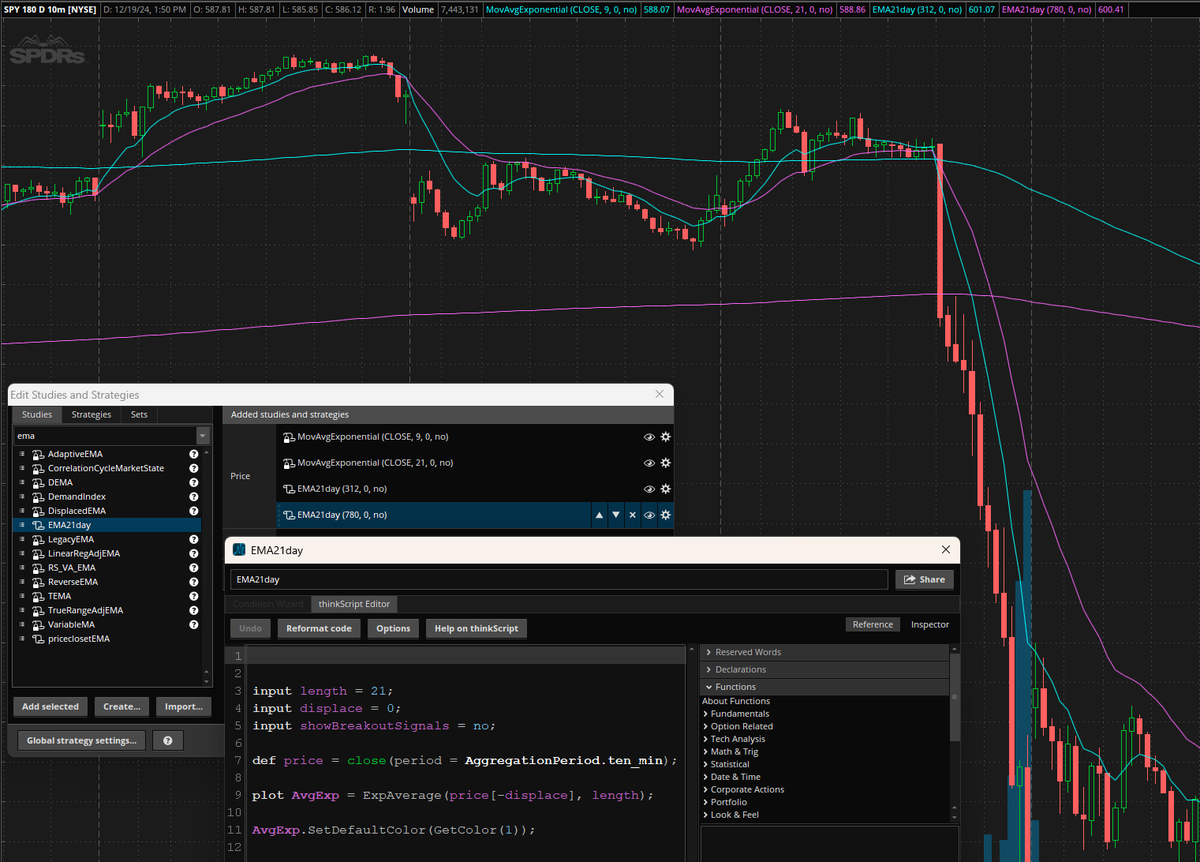Click the editor Options button

tap(393, 628)
